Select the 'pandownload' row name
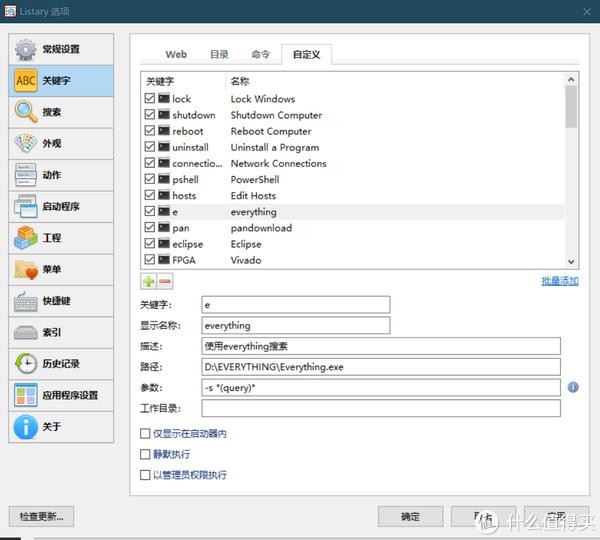600x540 pixels. (261, 228)
